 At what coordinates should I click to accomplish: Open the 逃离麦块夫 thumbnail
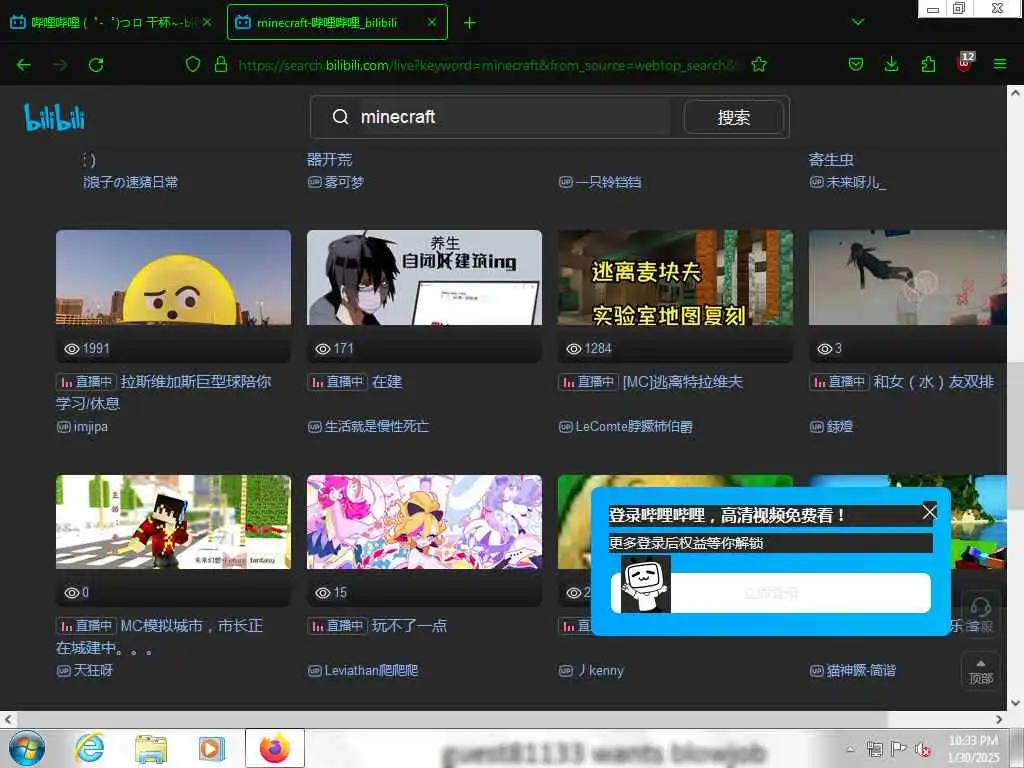675,278
